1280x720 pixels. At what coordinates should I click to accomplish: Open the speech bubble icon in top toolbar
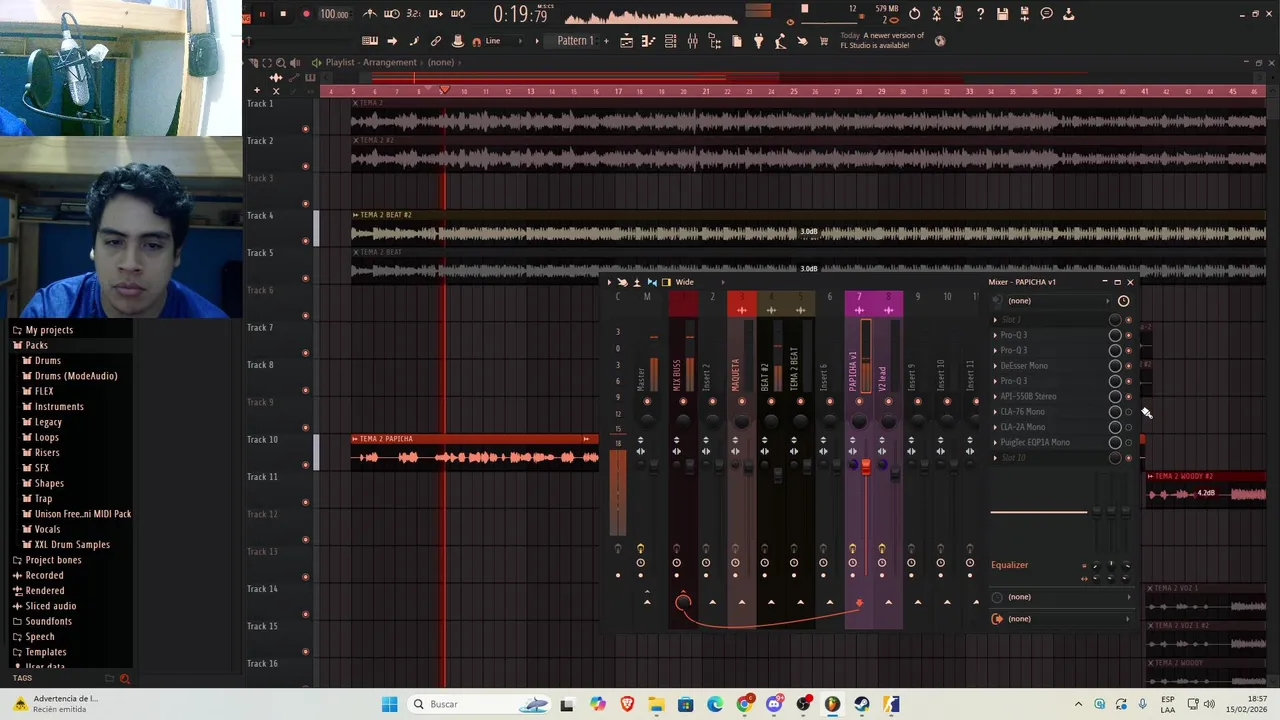click(x=1047, y=14)
